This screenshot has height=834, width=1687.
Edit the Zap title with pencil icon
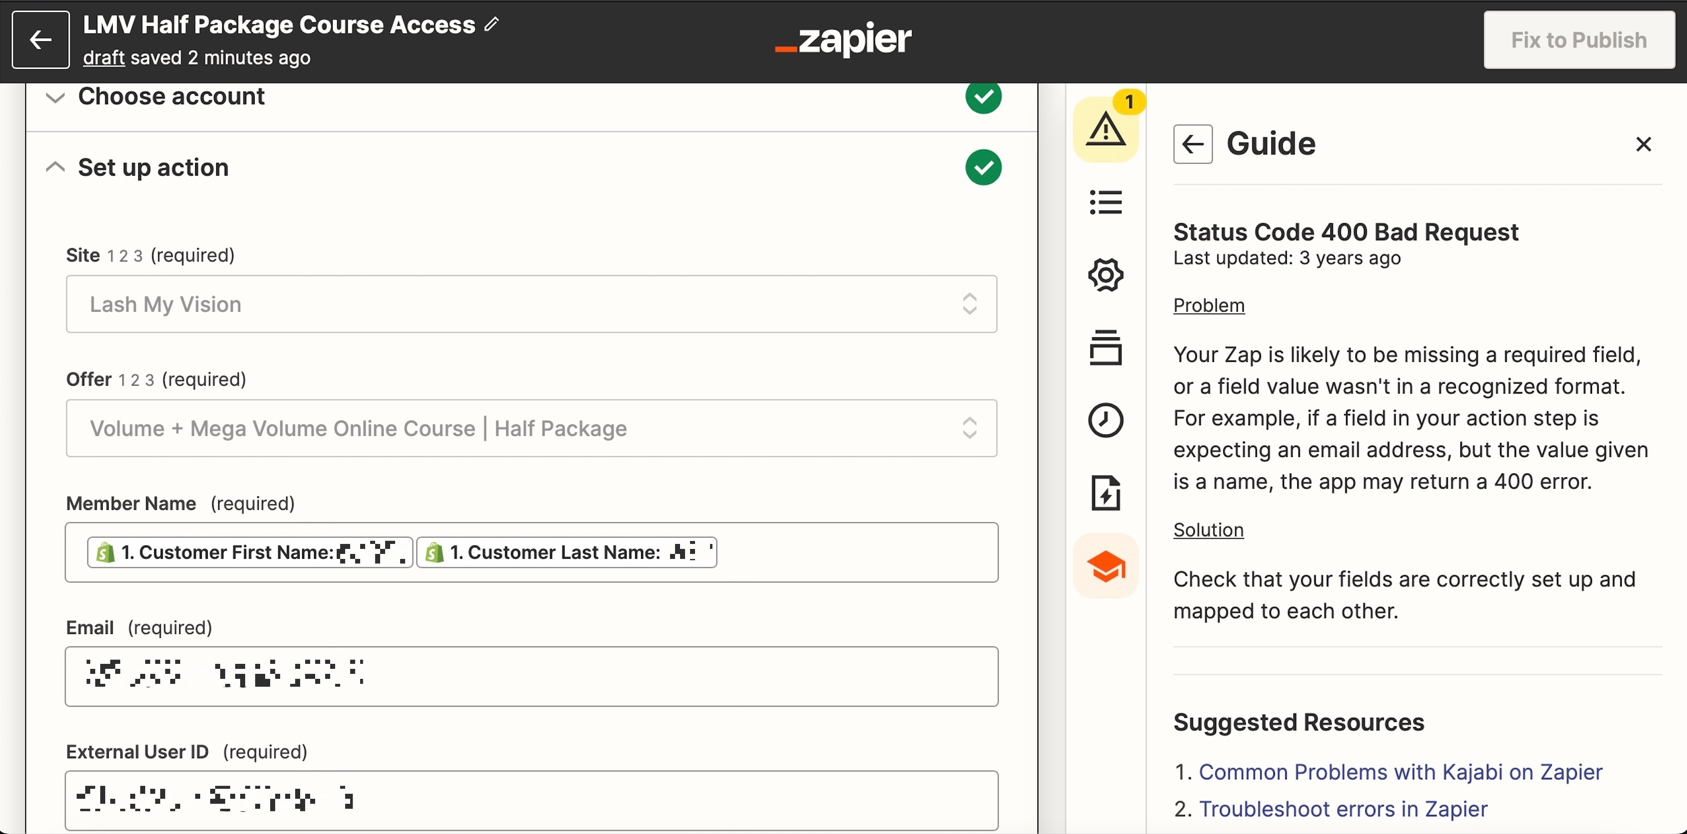coord(491,24)
